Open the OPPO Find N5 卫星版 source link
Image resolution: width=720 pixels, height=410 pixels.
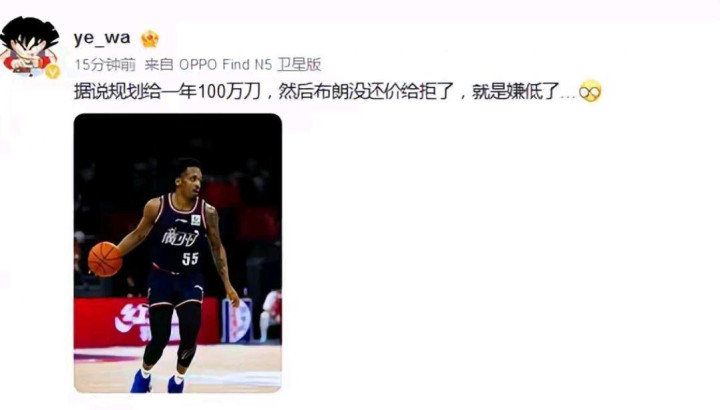[250, 65]
